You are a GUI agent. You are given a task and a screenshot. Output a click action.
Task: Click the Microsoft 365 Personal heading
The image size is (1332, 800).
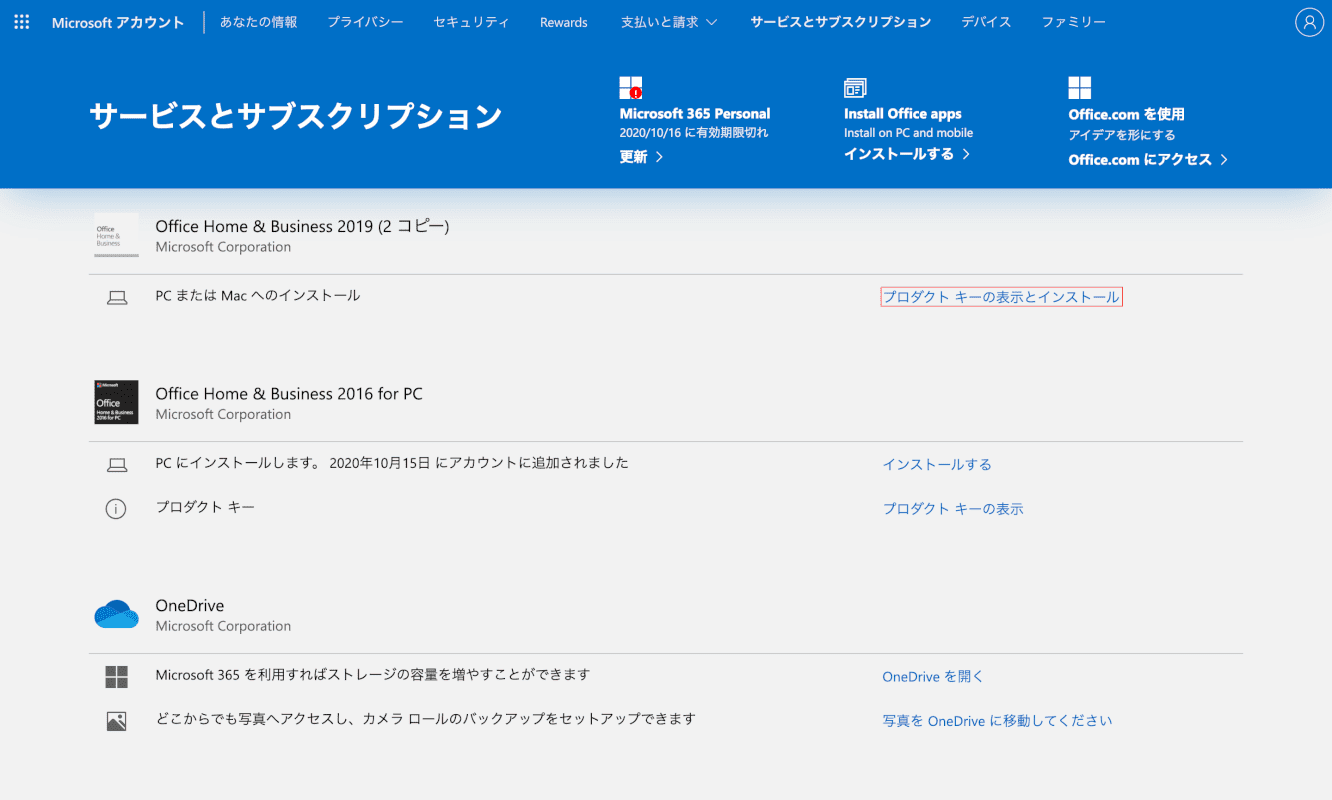[x=695, y=114]
